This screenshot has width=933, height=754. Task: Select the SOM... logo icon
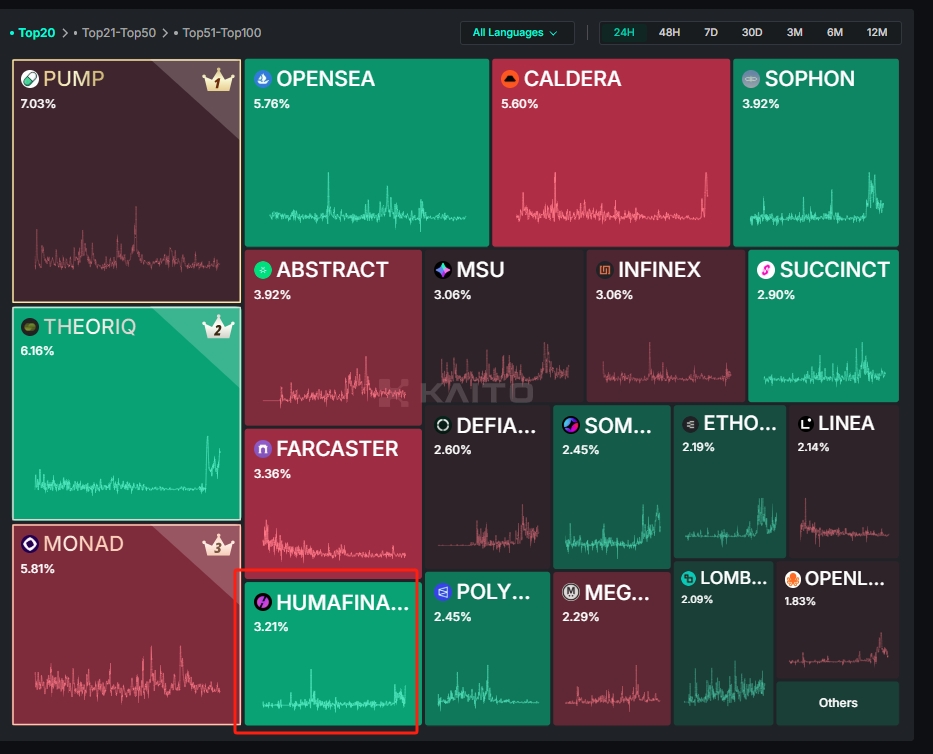click(x=571, y=426)
